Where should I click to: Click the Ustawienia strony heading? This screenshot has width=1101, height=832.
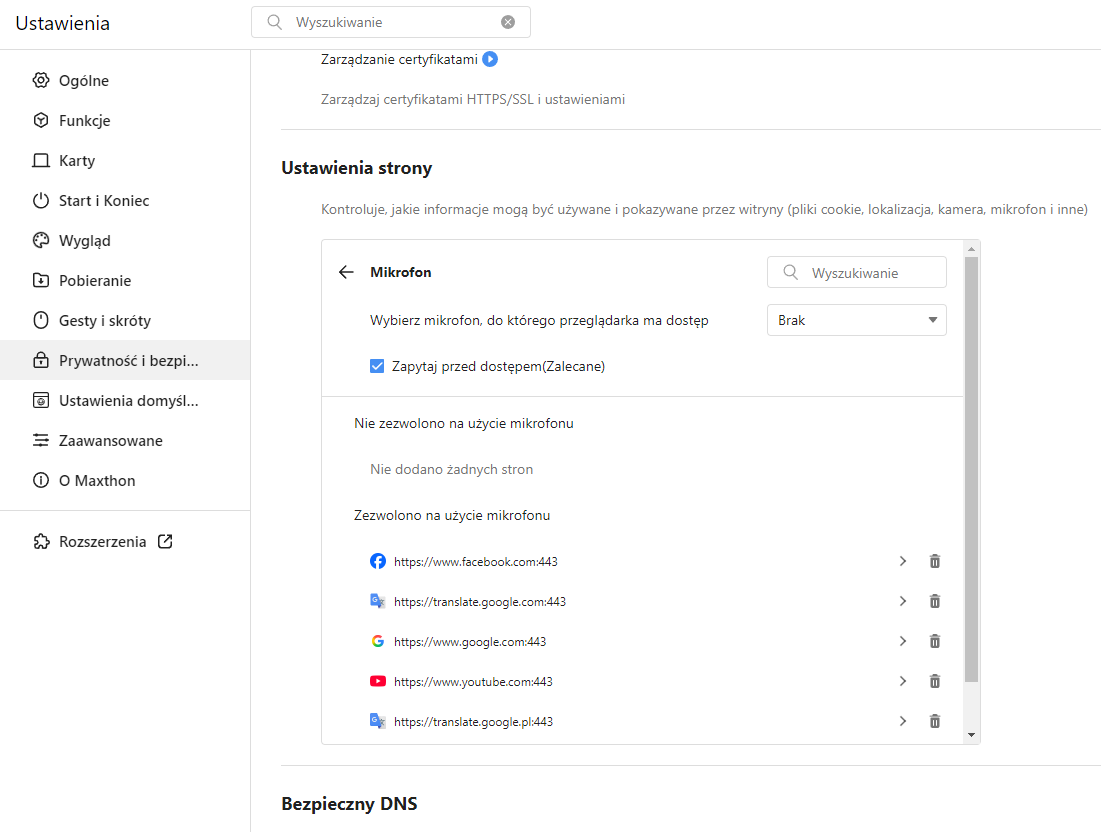pyautogui.click(x=357, y=168)
